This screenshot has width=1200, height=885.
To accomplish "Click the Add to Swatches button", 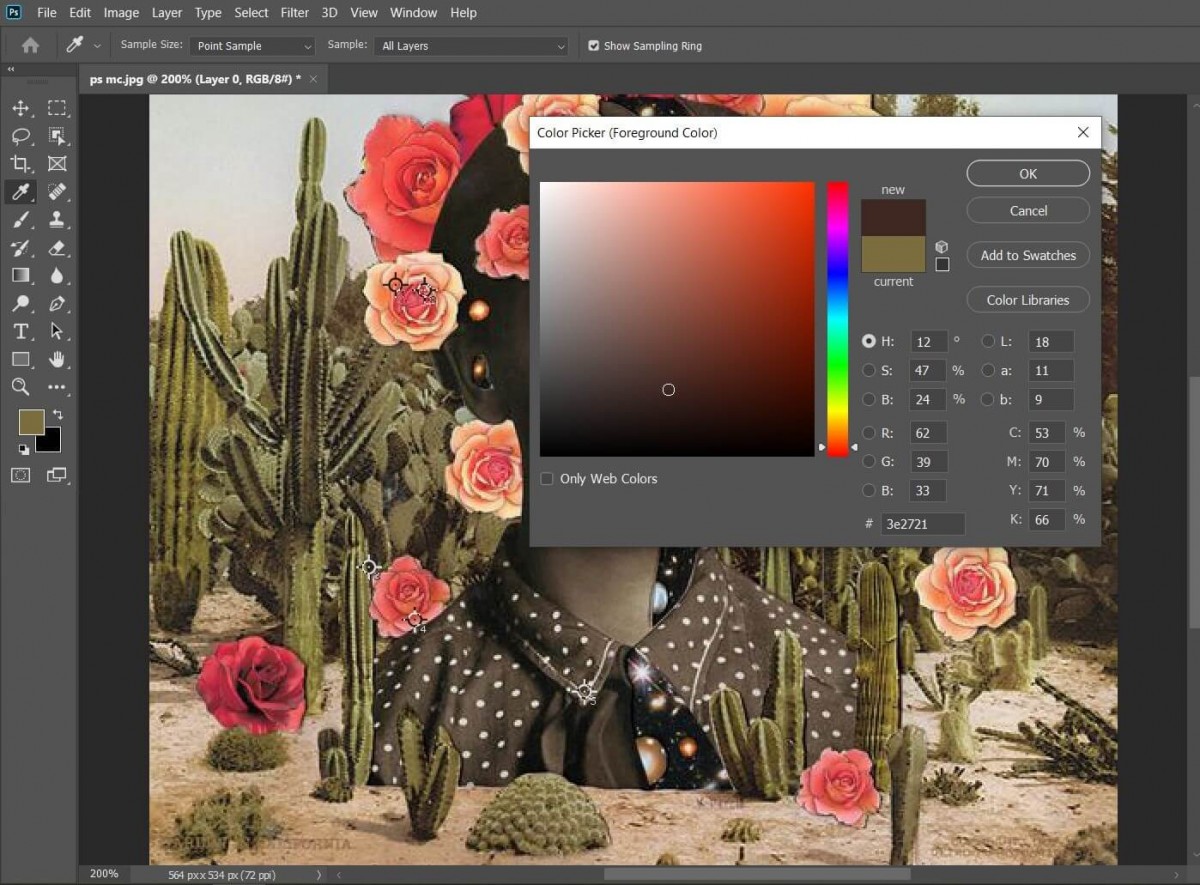I will (1027, 255).
